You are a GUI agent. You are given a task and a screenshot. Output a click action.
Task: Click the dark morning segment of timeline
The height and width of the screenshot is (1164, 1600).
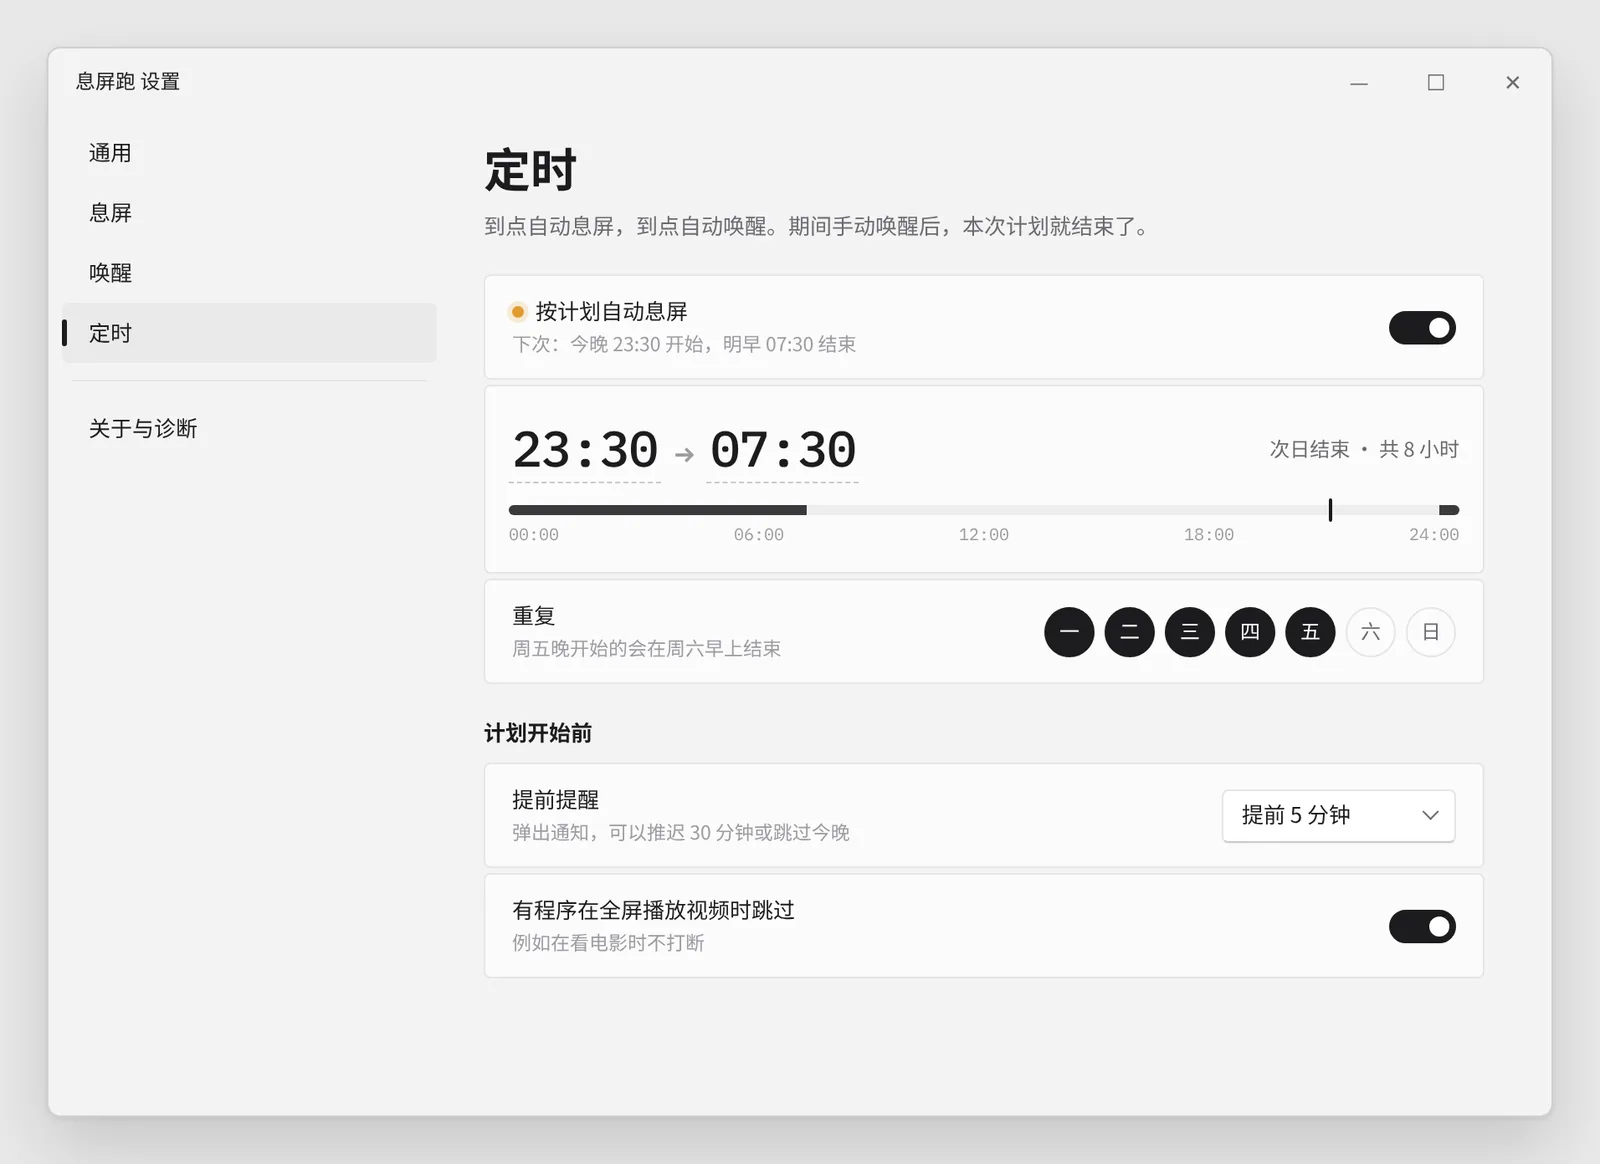pos(658,510)
